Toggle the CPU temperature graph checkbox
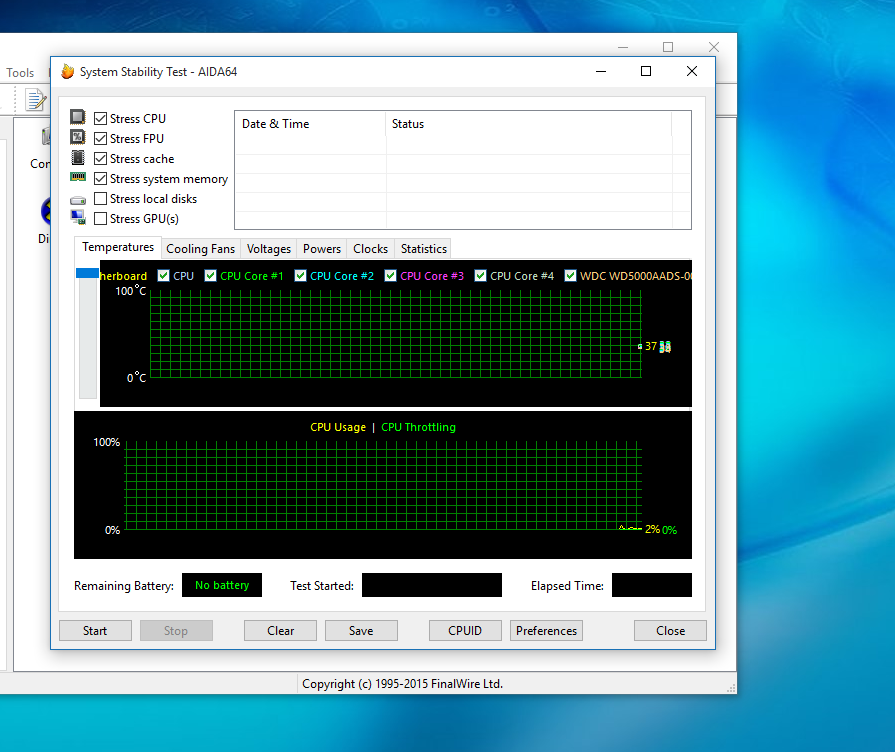The height and width of the screenshot is (752, 895). coord(164,276)
